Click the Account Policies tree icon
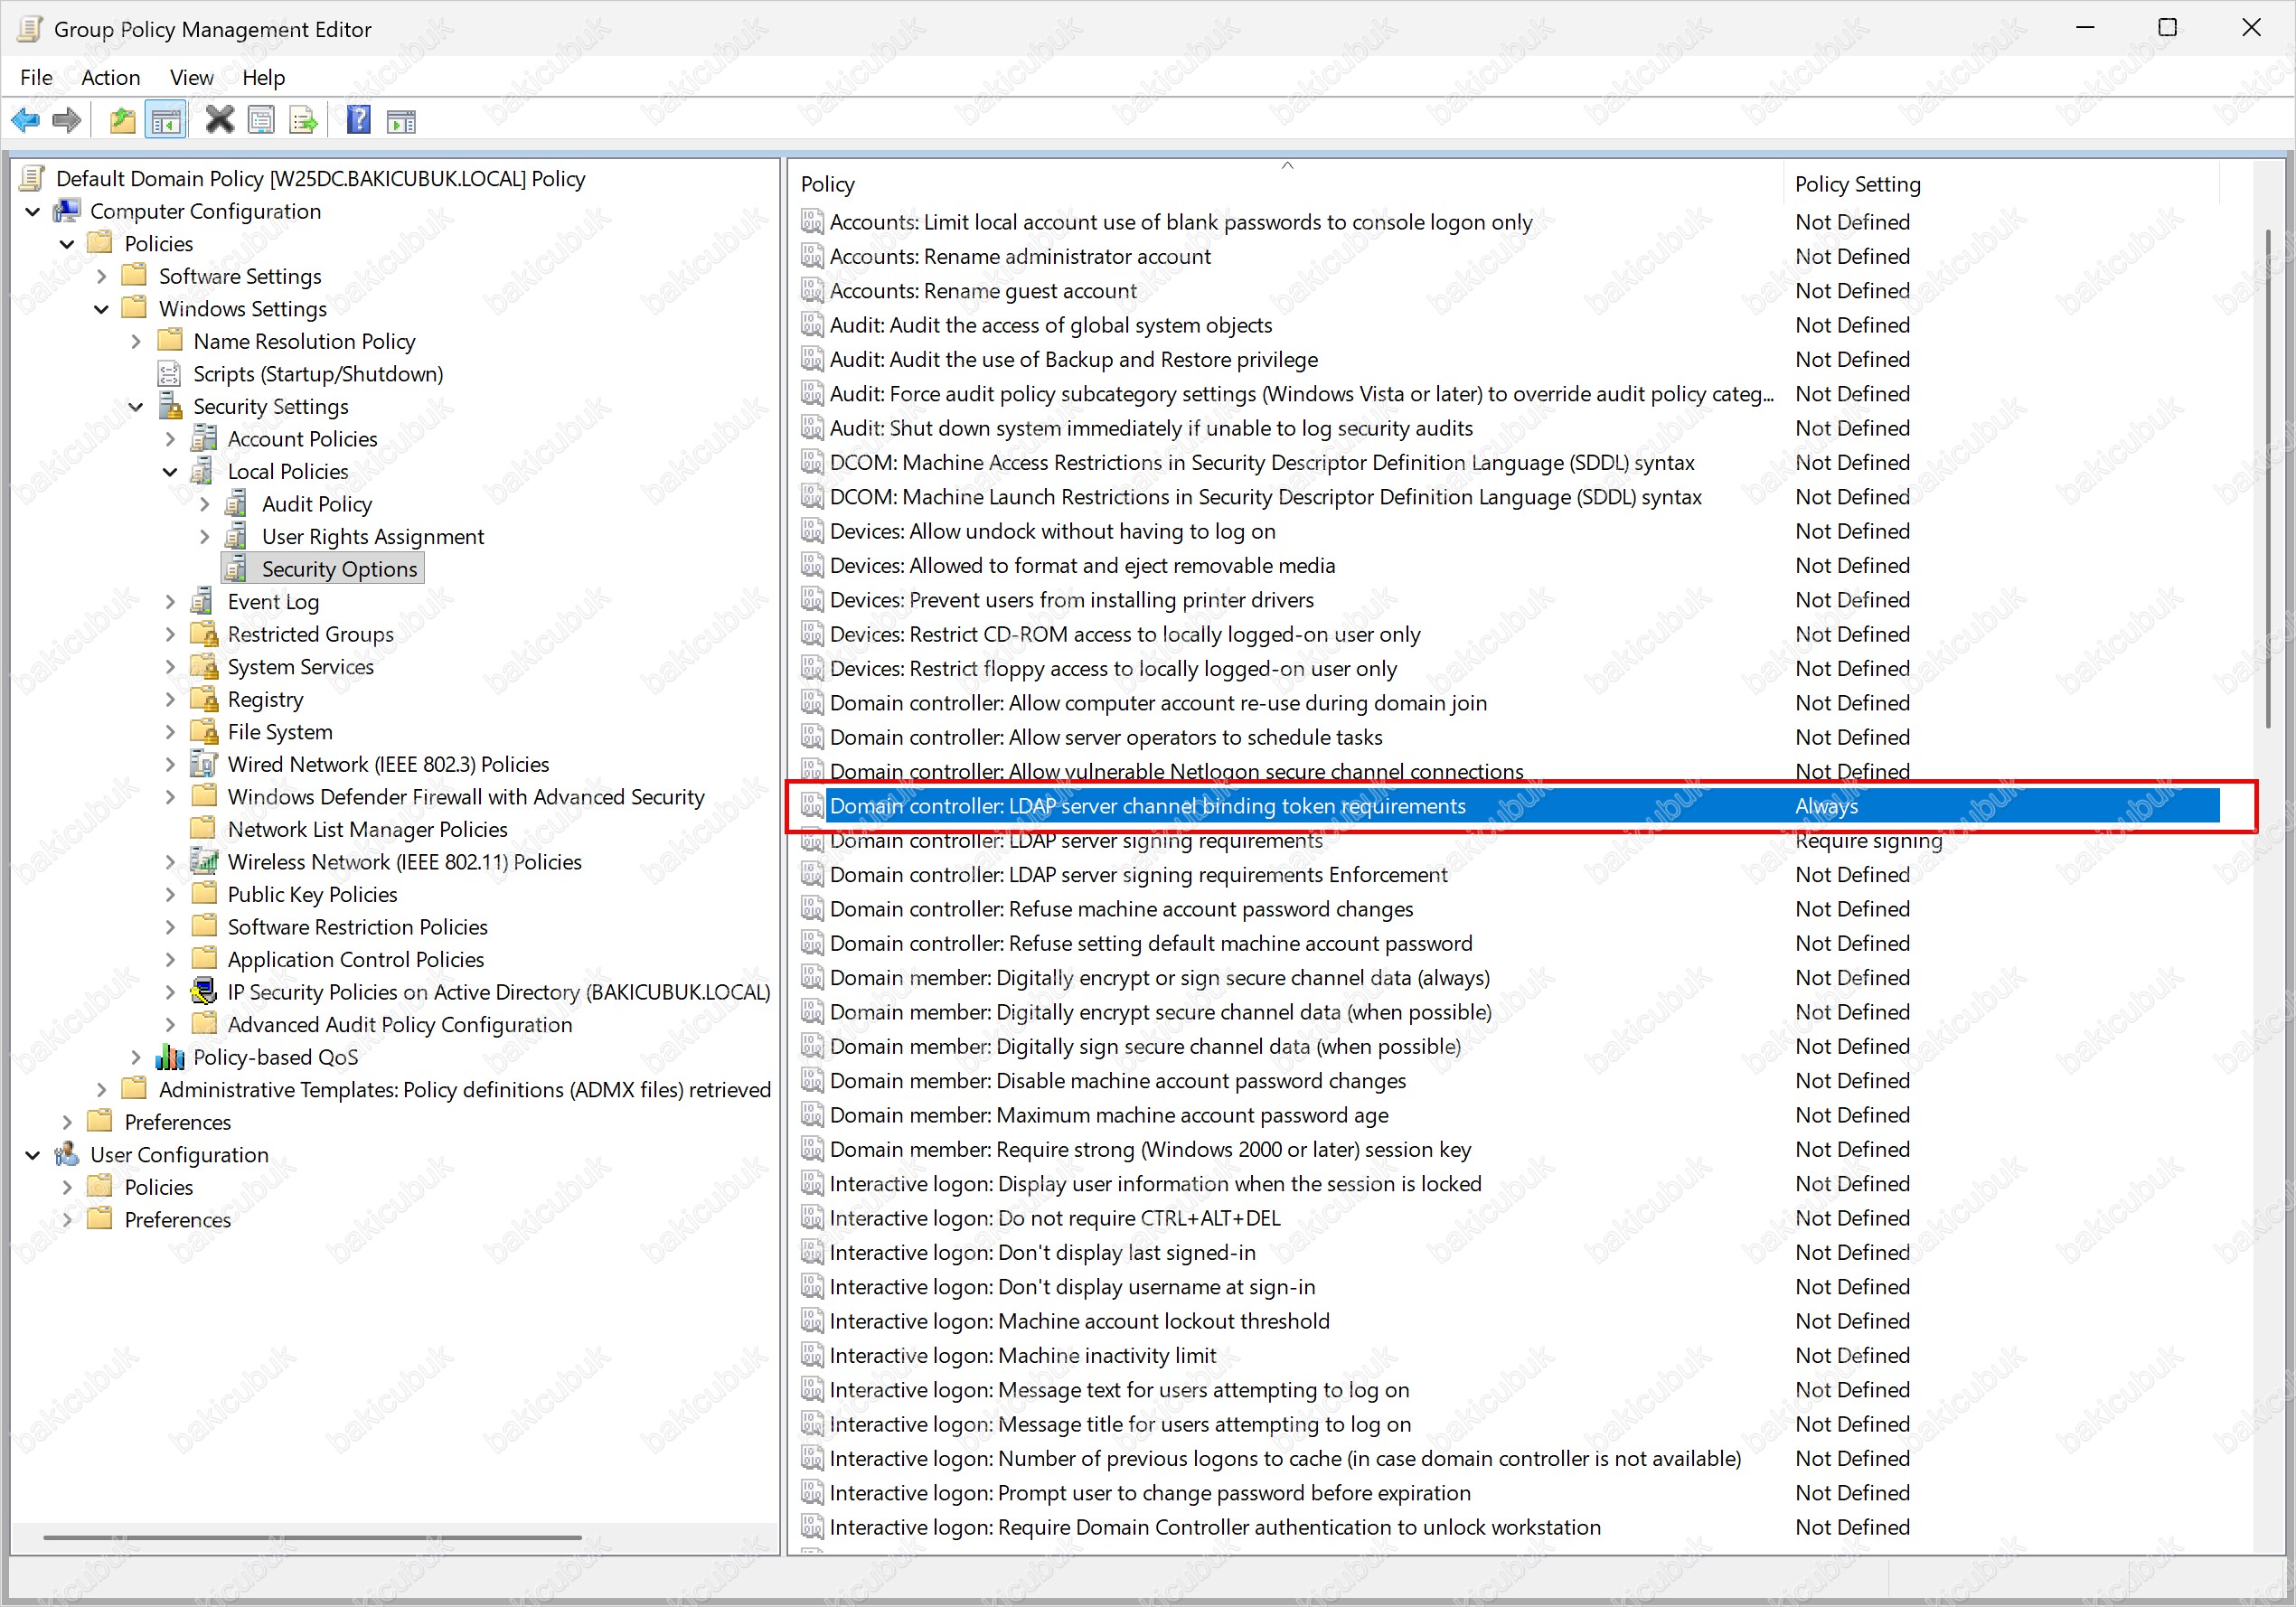The image size is (2296, 1607). (x=204, y=438)
